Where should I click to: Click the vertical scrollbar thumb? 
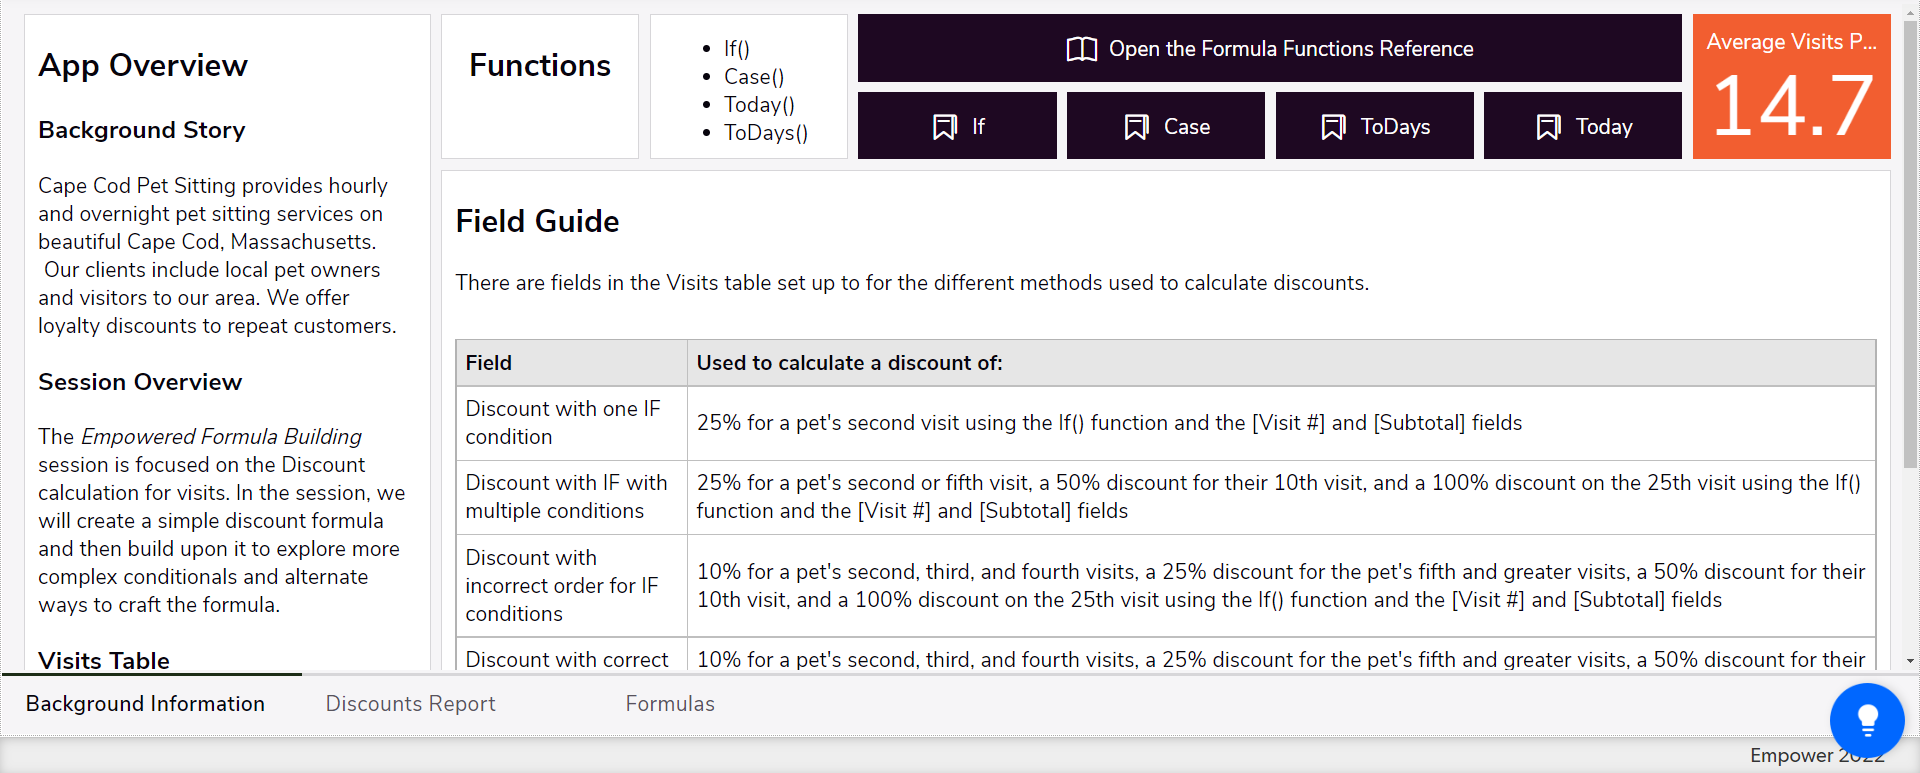tap(1910, 240)
